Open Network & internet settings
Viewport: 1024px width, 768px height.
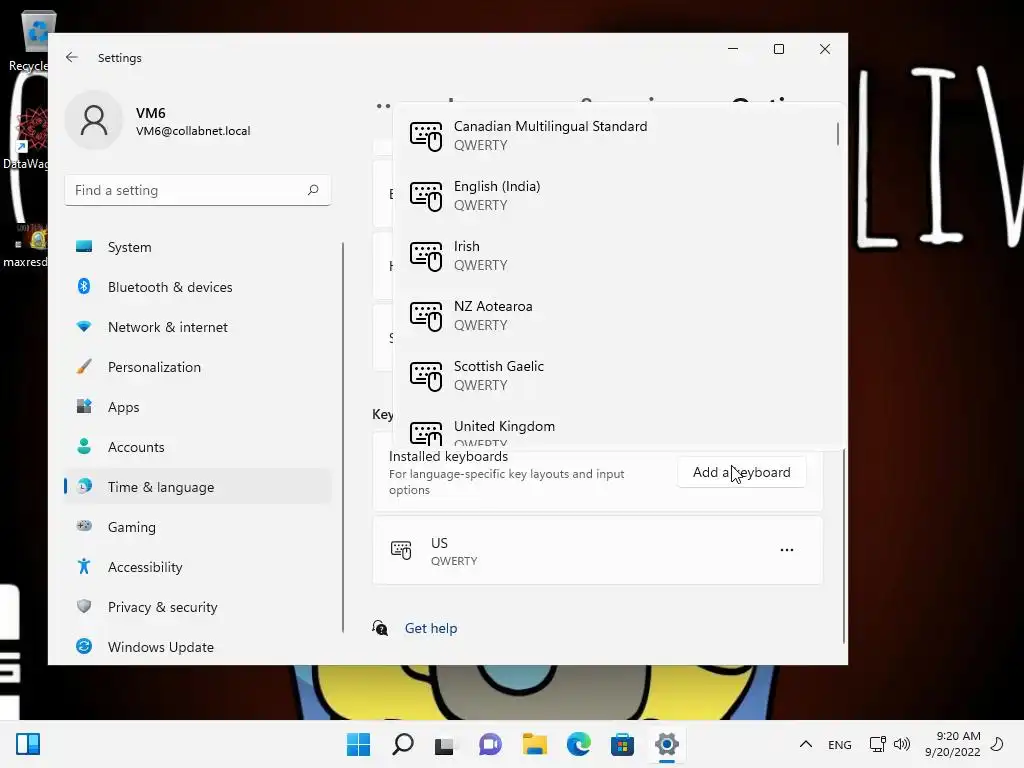coord(198,327)
